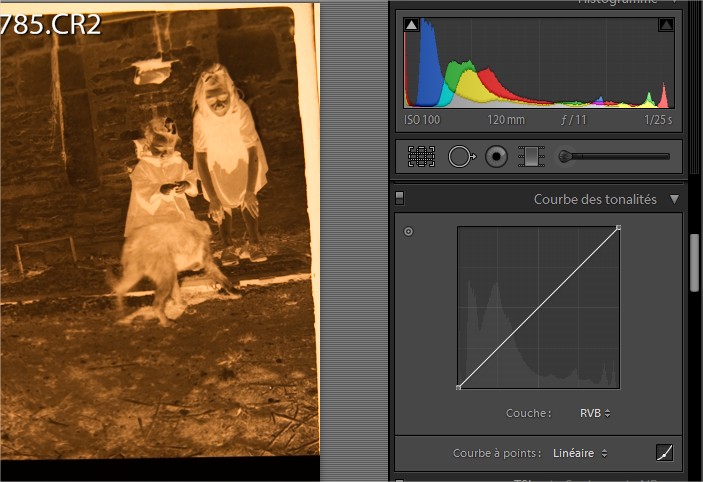Click the Histogramme panel header
The height and width of the screenshot is (482, 703).
[x=620, y=3]
